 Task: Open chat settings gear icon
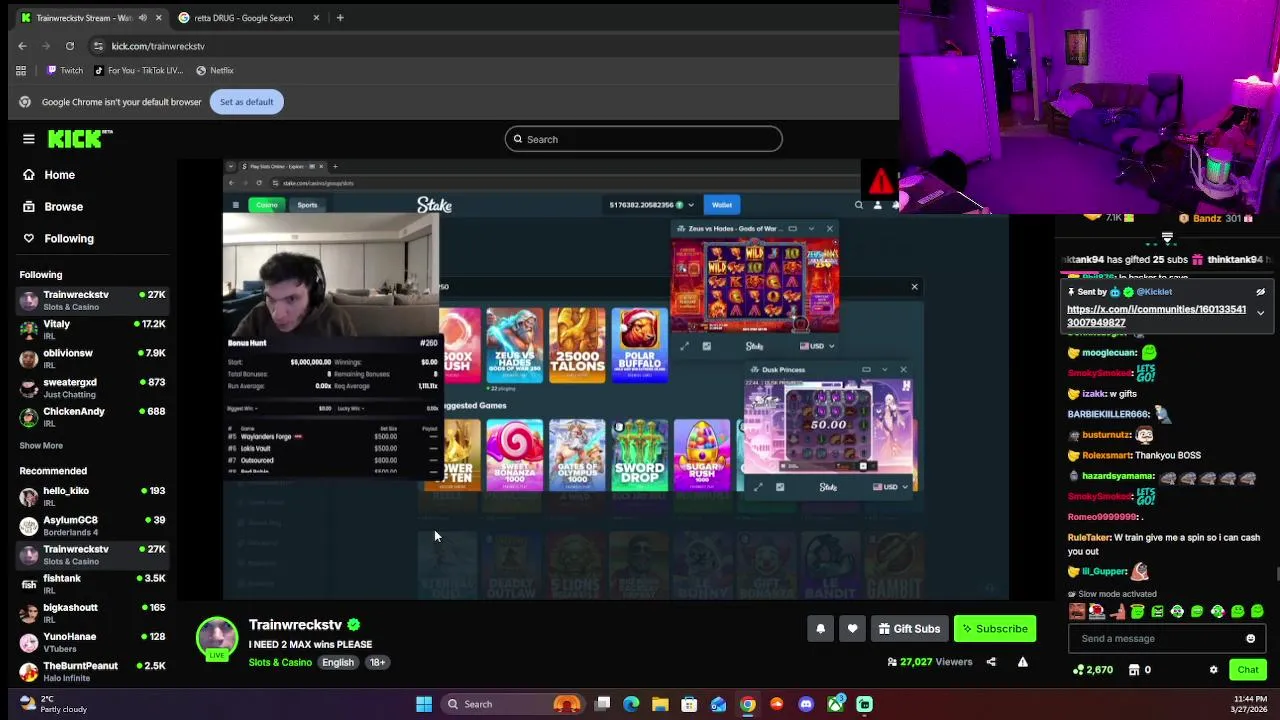click(1213, 670)
